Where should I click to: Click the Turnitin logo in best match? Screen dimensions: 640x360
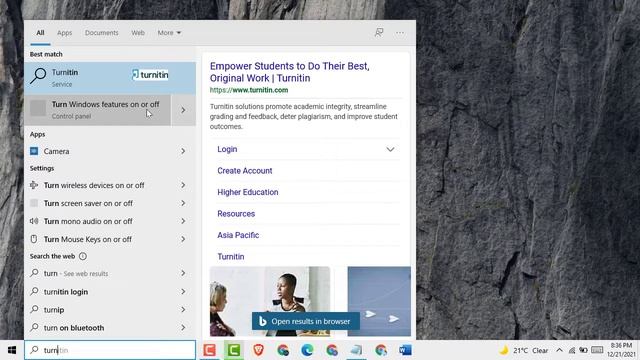[150, 75]
